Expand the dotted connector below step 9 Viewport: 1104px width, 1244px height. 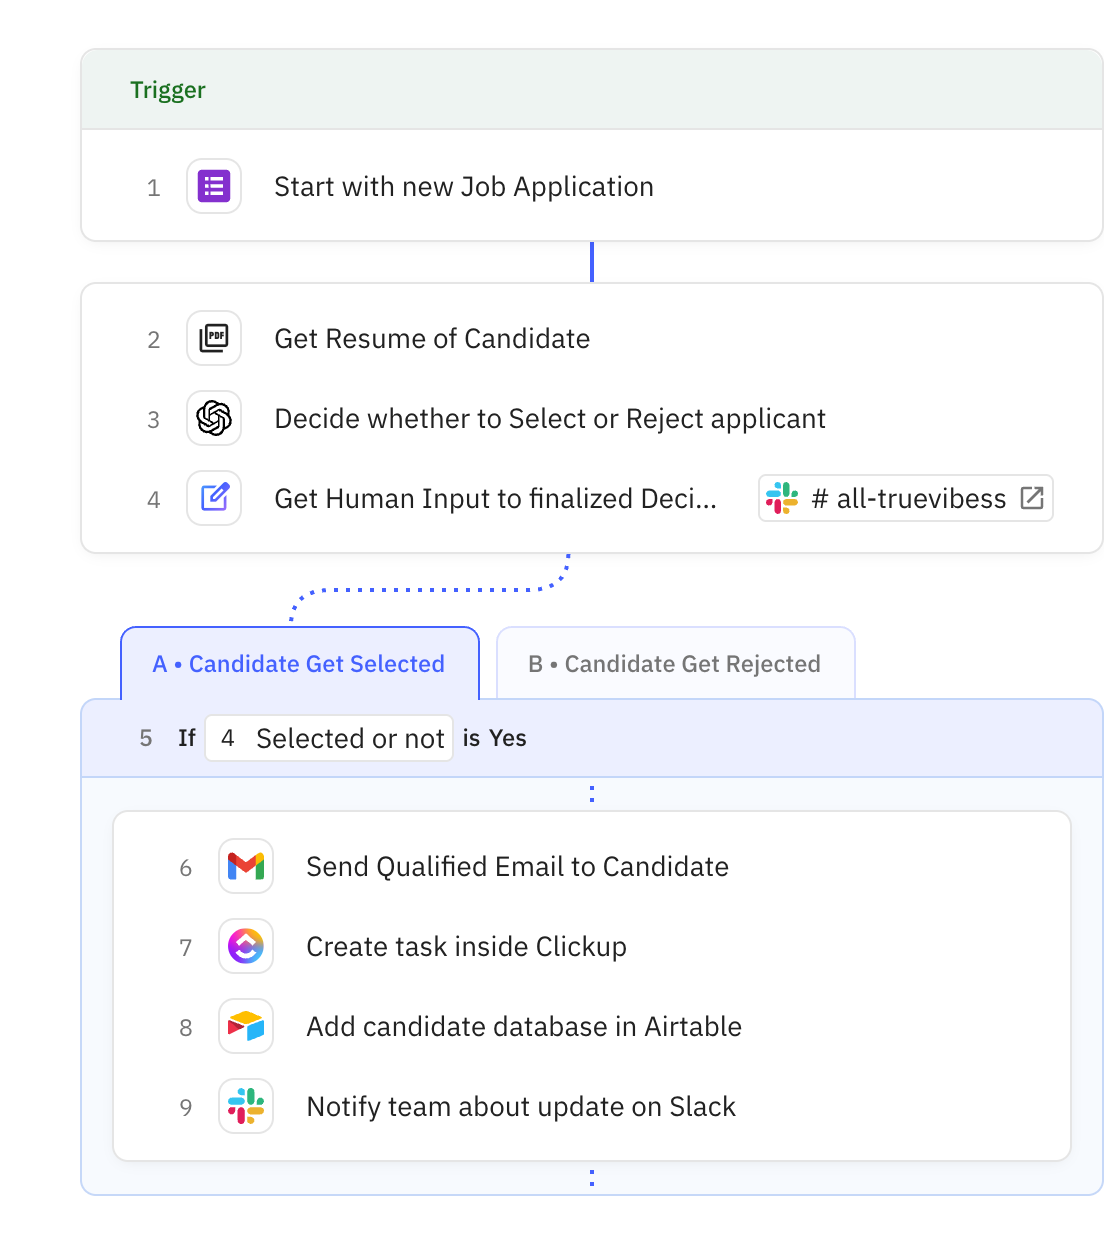point(591,1178)
